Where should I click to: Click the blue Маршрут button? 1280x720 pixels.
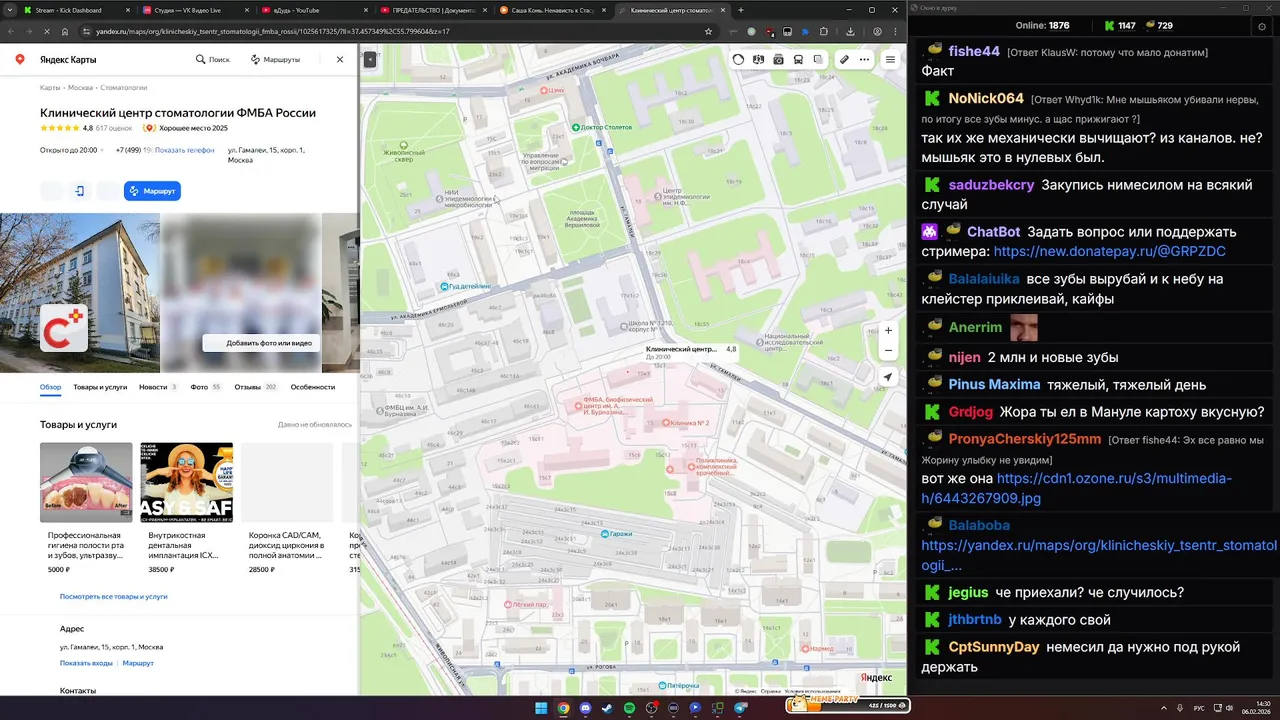point(152,191)
